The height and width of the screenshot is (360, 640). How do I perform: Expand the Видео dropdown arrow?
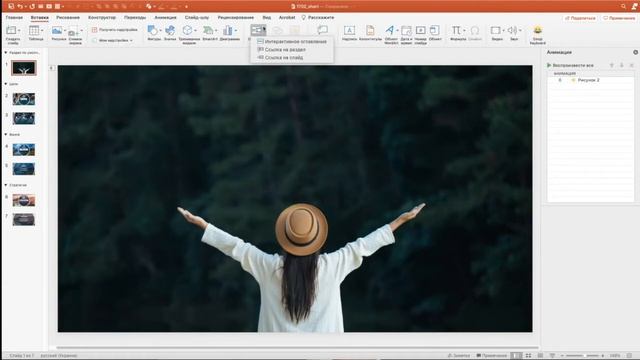click(x=503, y=31)
